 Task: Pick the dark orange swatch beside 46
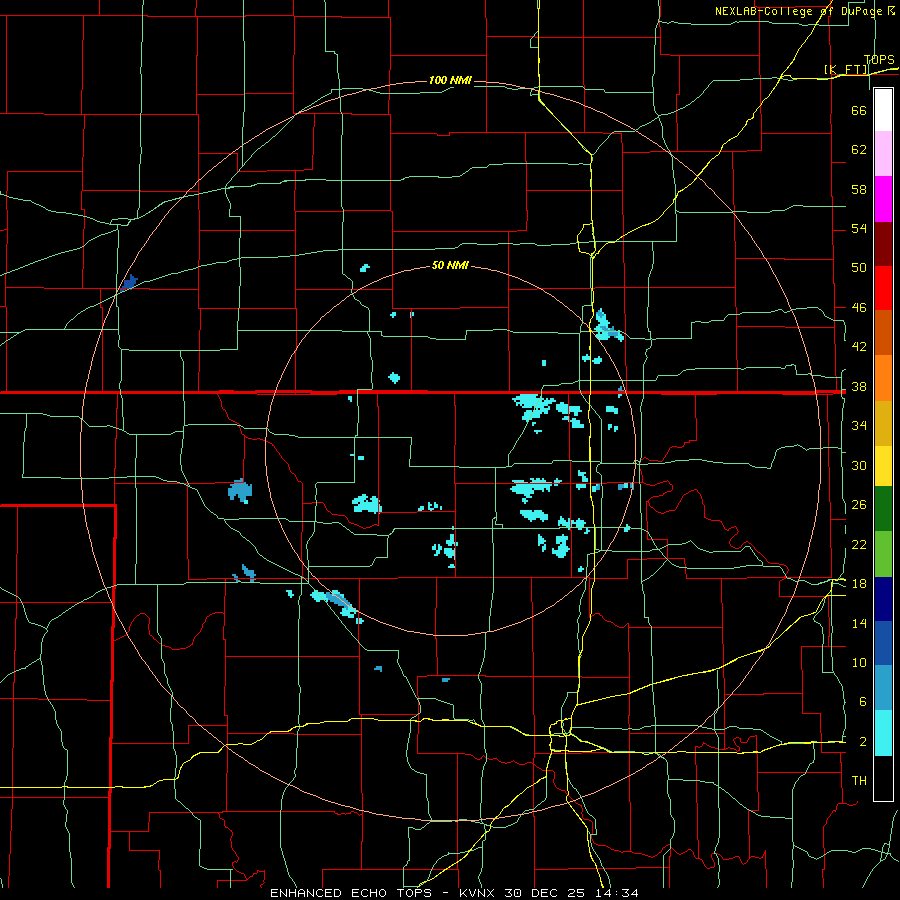click(x=883, y=332)
